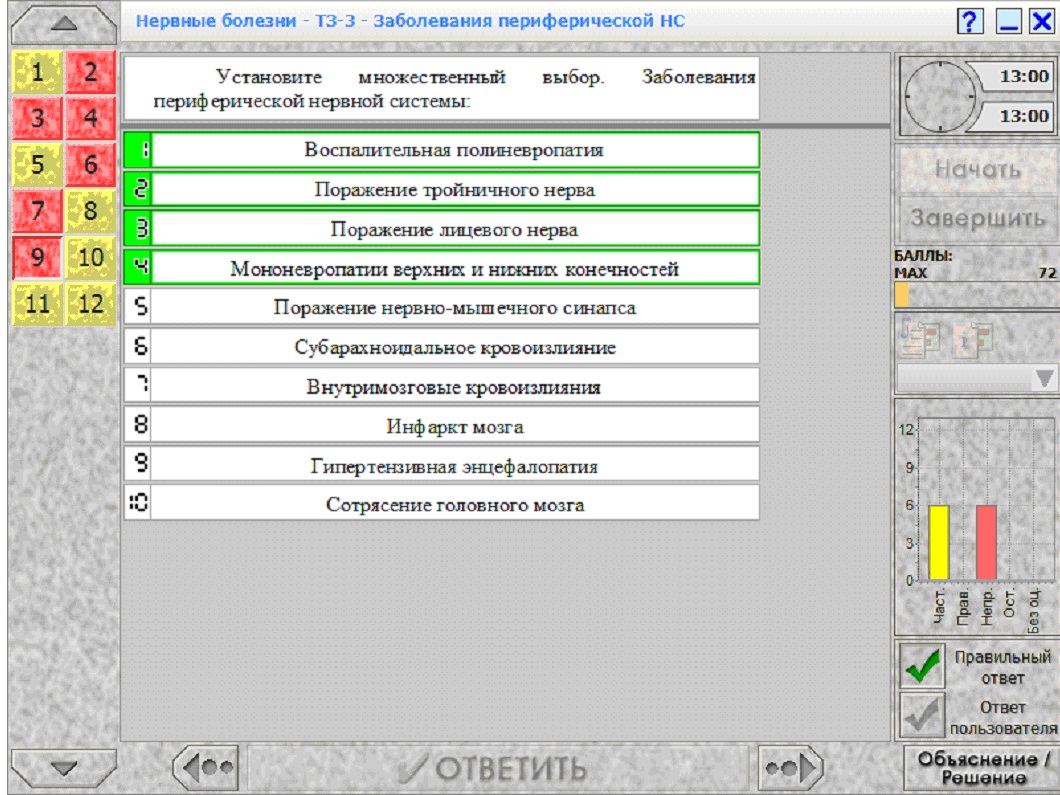Close the test window

tap(1042, 21)
